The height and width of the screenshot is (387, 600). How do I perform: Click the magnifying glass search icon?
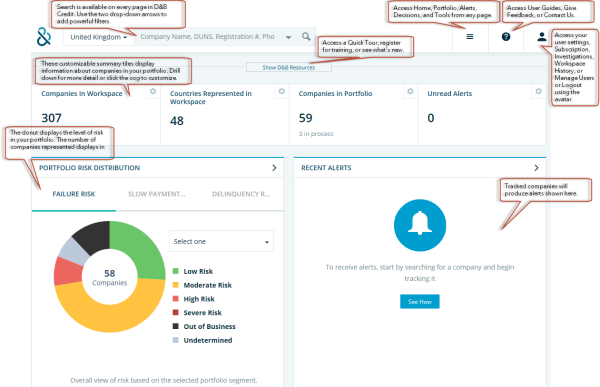(306, 37)
